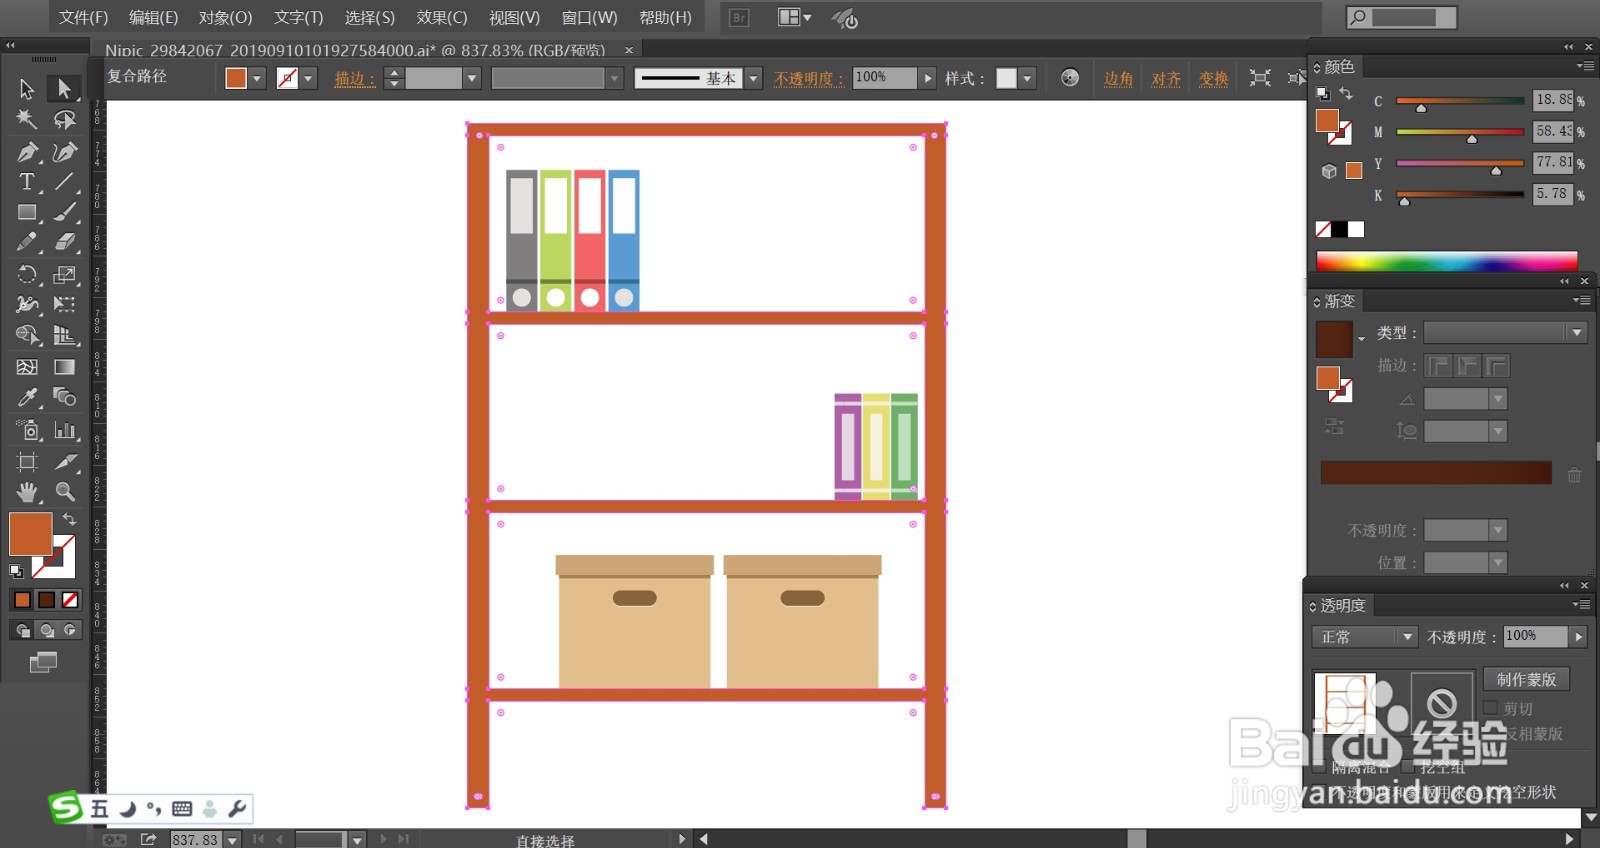Select the Type tool
Screen dimensions: 1600x848
[27, 182]
